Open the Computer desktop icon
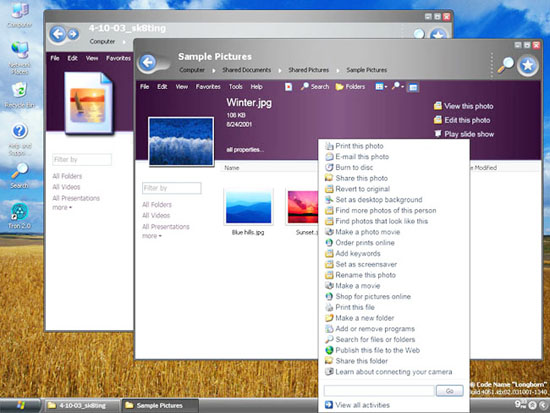Screen dimensions: 550x413 click(x=20, y=14)
